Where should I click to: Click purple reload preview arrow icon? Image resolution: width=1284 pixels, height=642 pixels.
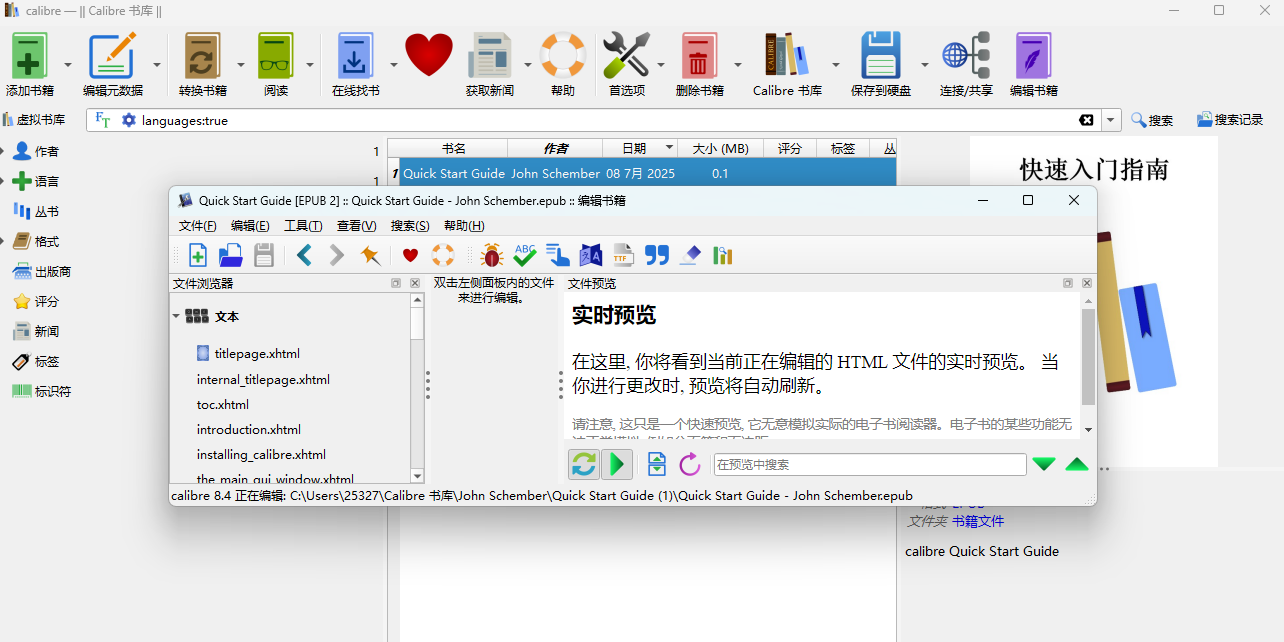tap(689, 464)
